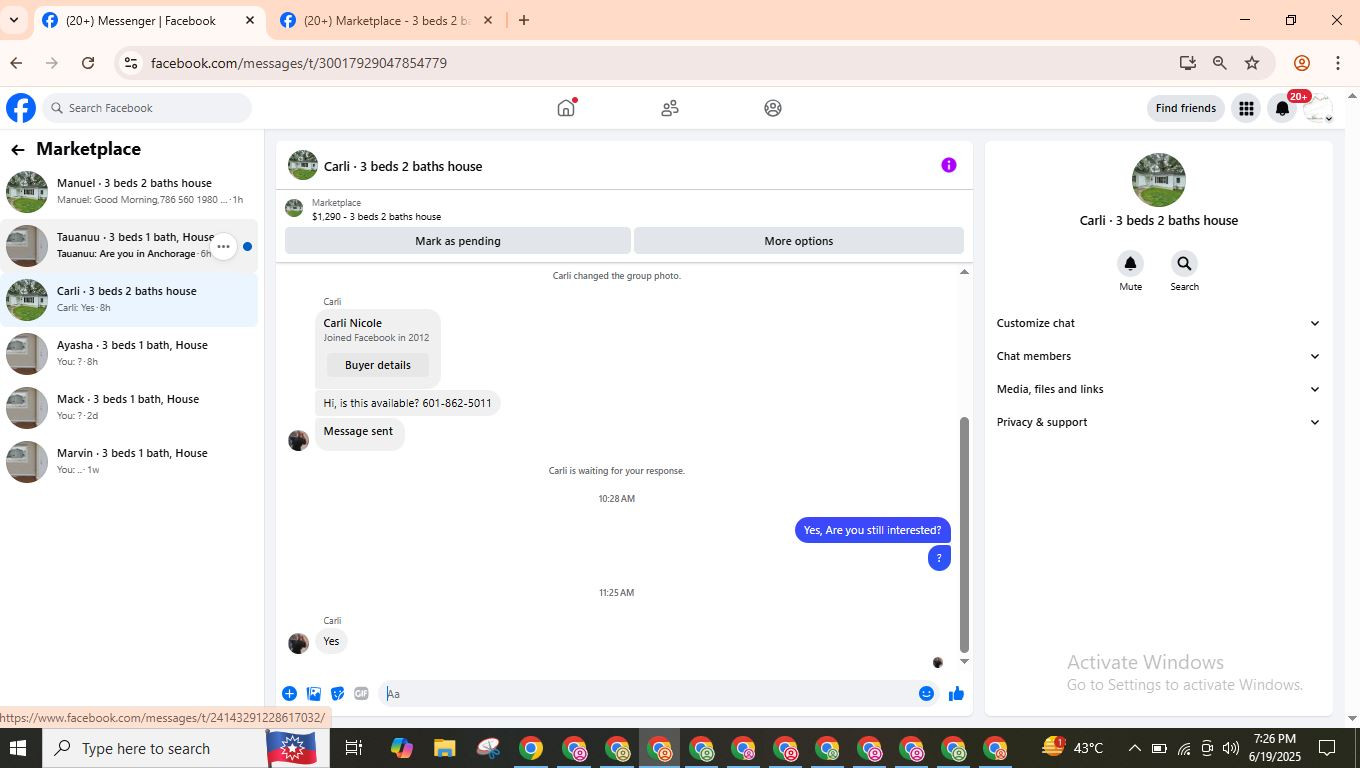Click the Carli chat header title
This screenshot has height=768, width=1360.
[x=403, y=166]
